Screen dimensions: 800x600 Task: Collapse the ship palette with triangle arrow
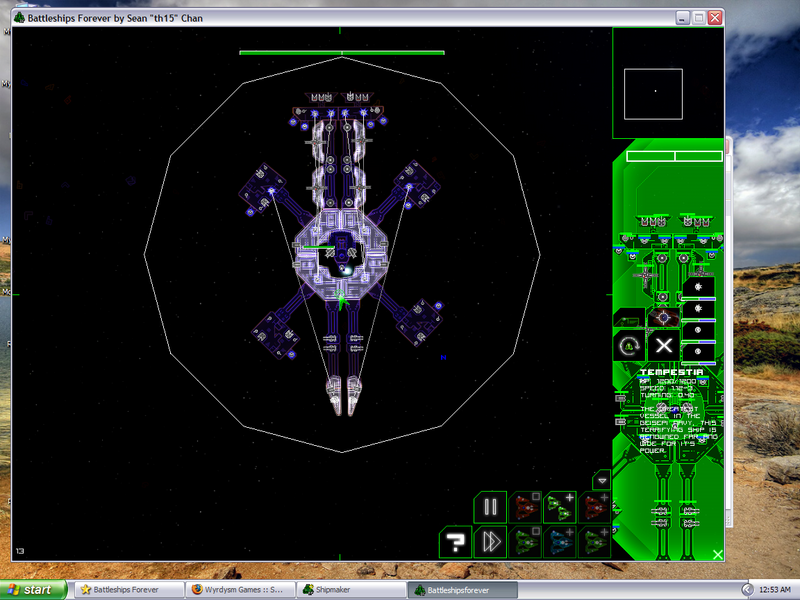tap(602, 481)
